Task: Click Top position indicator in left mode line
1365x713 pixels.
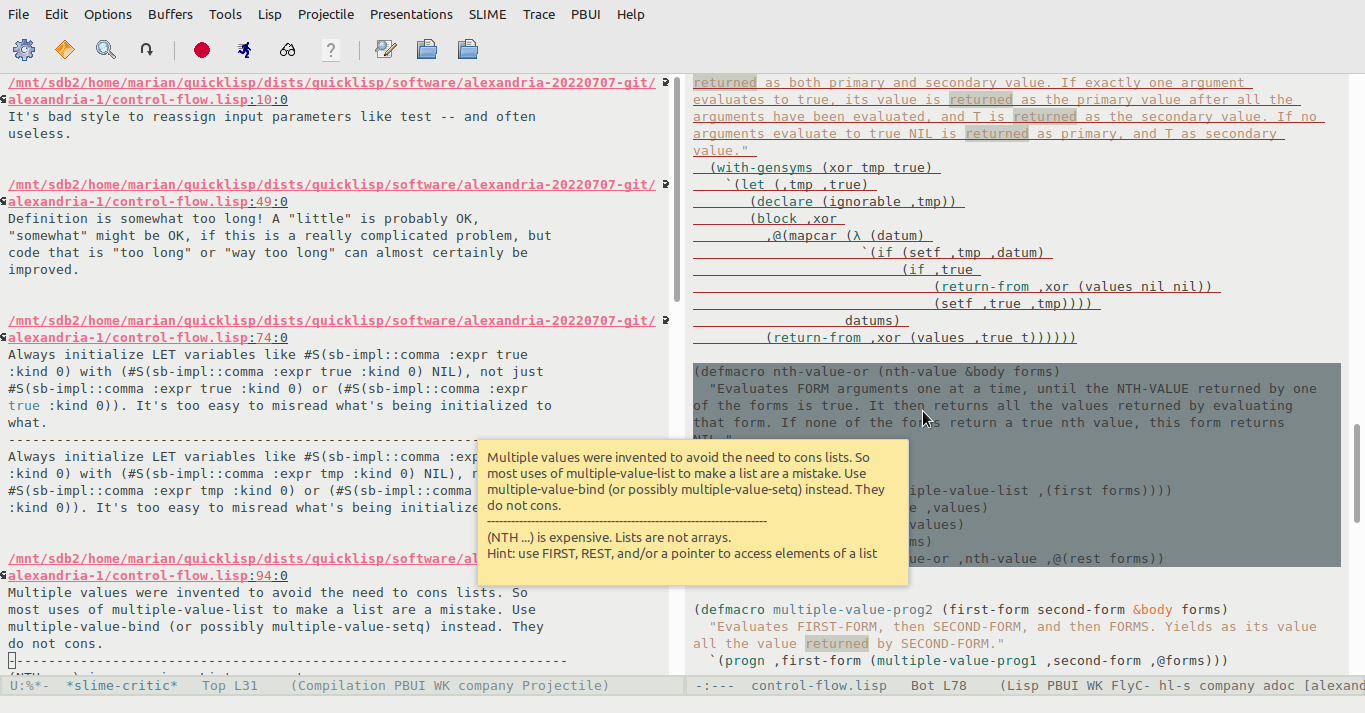Action: click(214, 686)
